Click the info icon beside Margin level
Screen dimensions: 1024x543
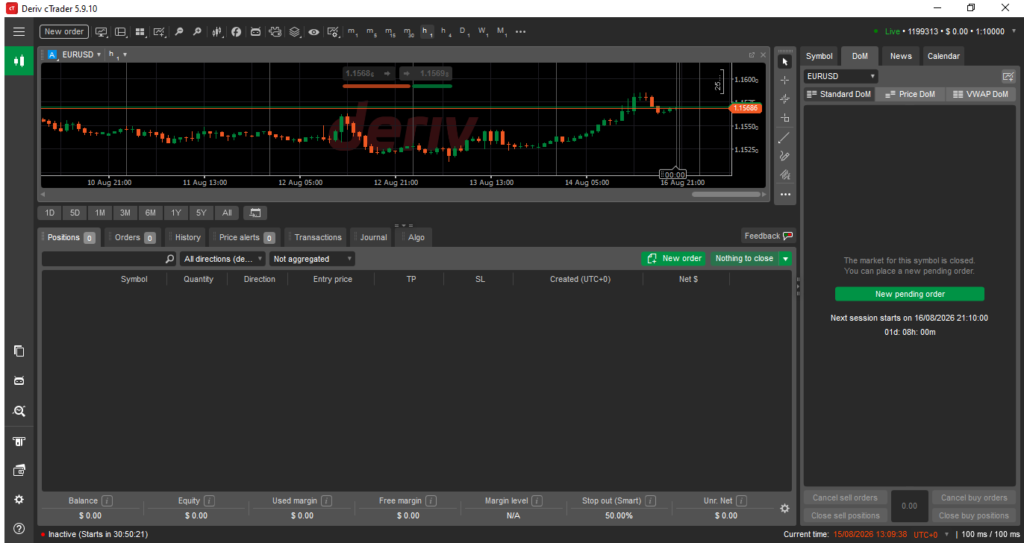click(x=537, y=501)
